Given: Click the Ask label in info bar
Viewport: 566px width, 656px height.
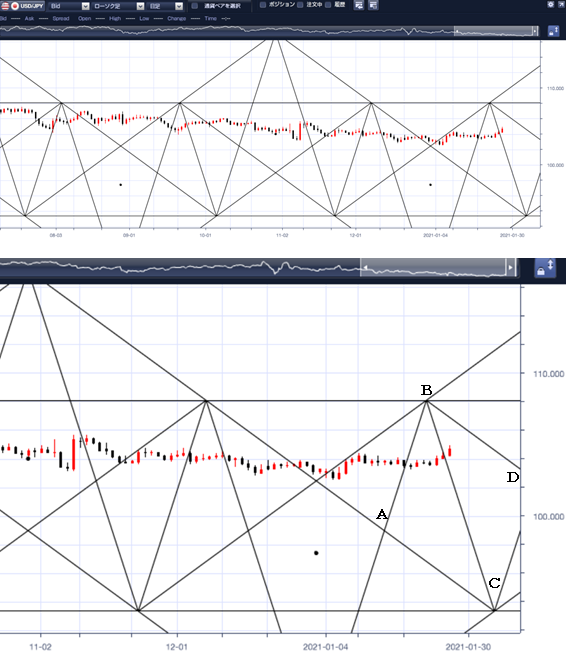Looking at the screenshot, I should (29, 19).
